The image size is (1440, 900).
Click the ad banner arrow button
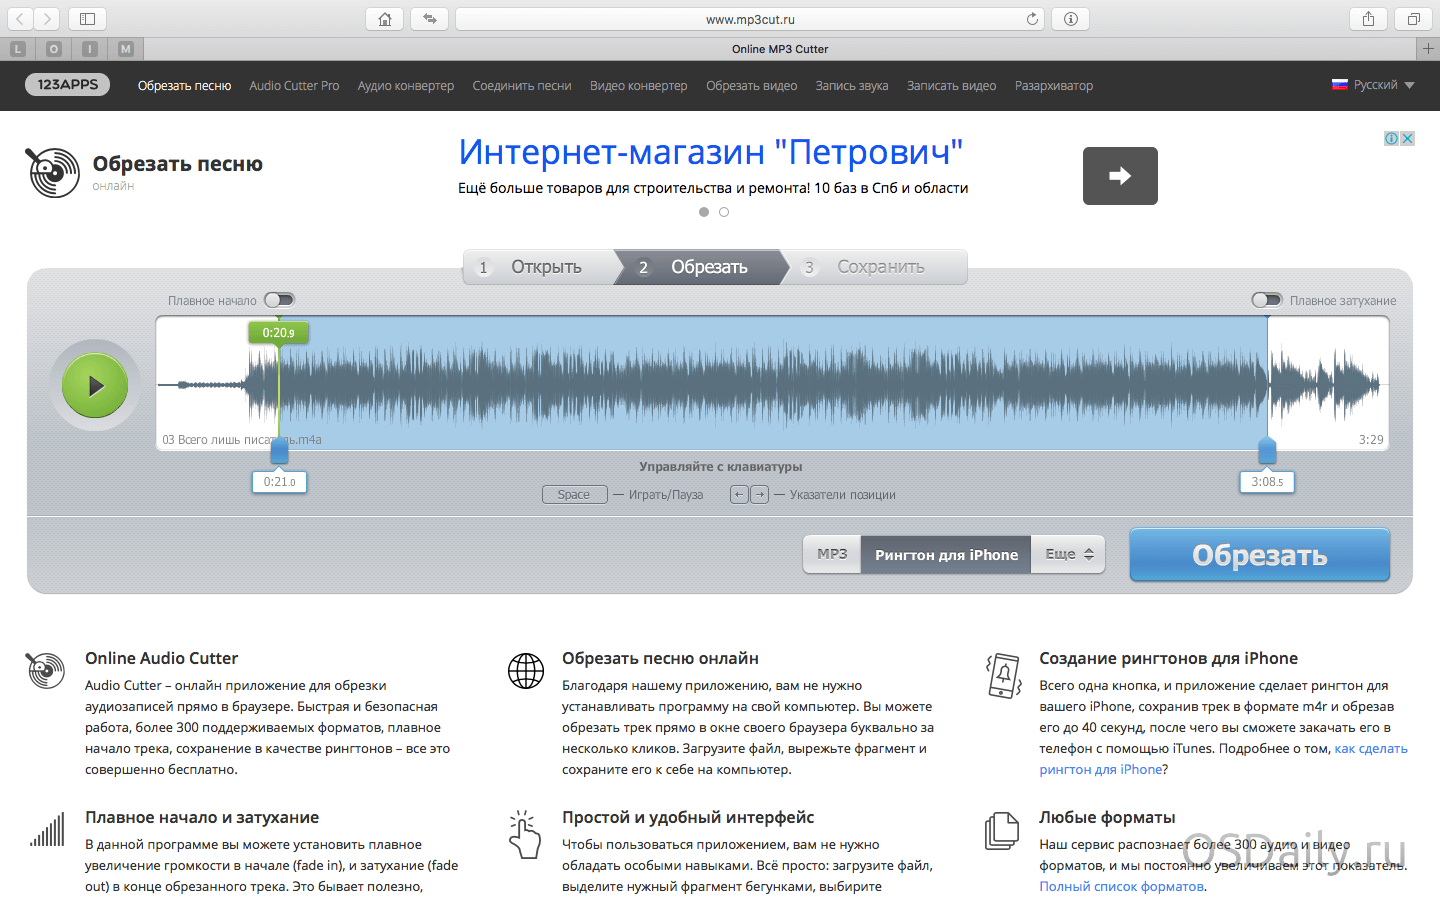pyautogui.click(x=1119, y=176)
